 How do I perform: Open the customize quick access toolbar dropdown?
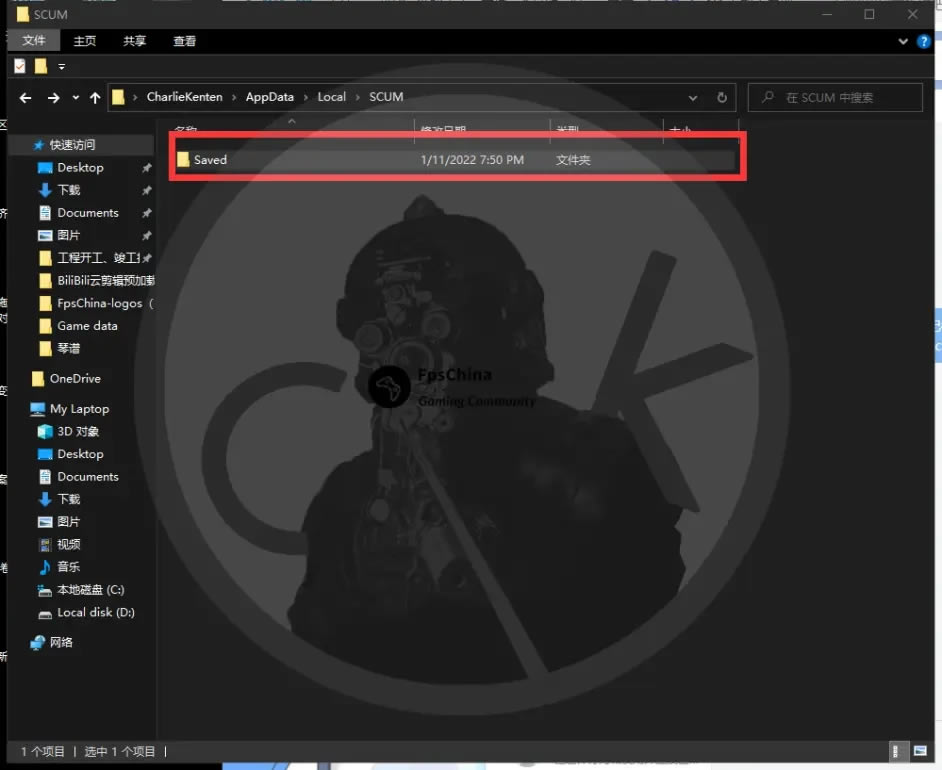[x=61, y=67]
